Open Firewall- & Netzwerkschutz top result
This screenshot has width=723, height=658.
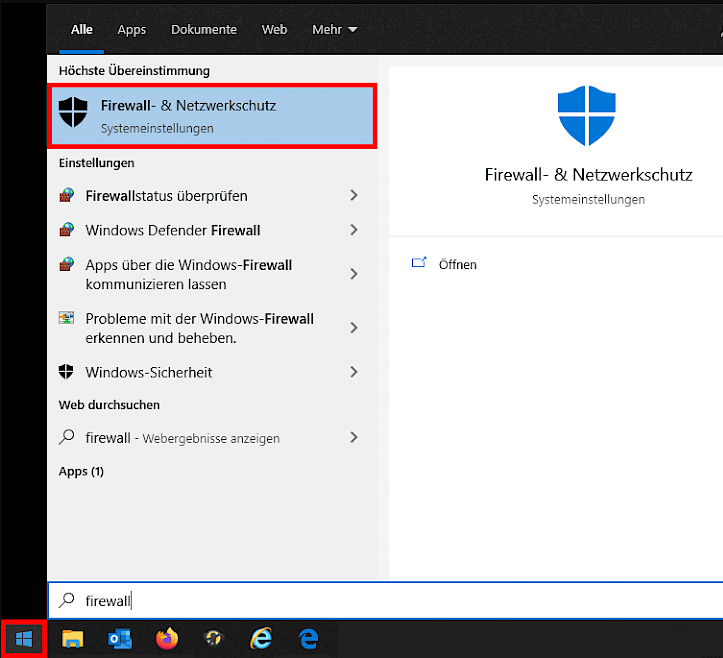coord(212,116)
